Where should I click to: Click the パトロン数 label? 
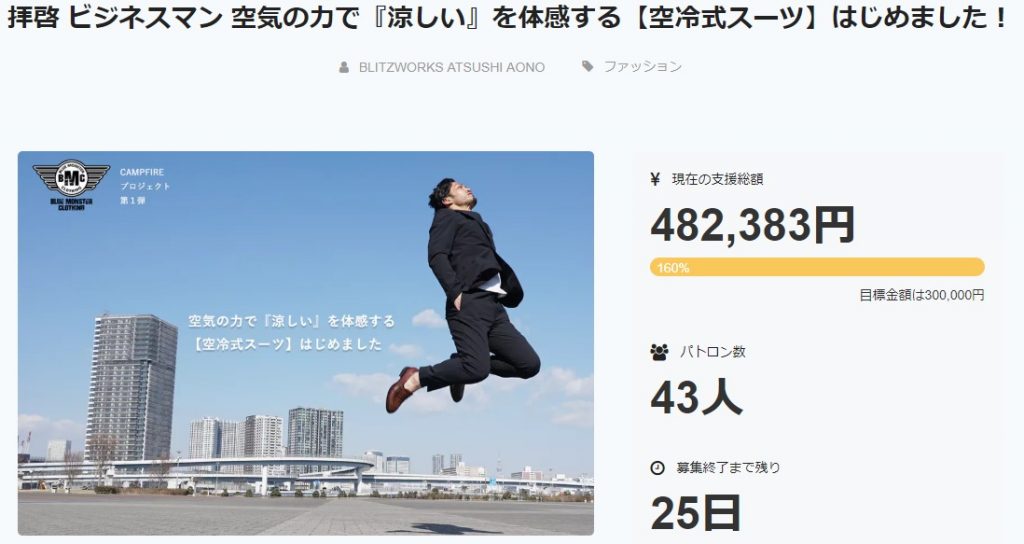[x=712, y=352]
